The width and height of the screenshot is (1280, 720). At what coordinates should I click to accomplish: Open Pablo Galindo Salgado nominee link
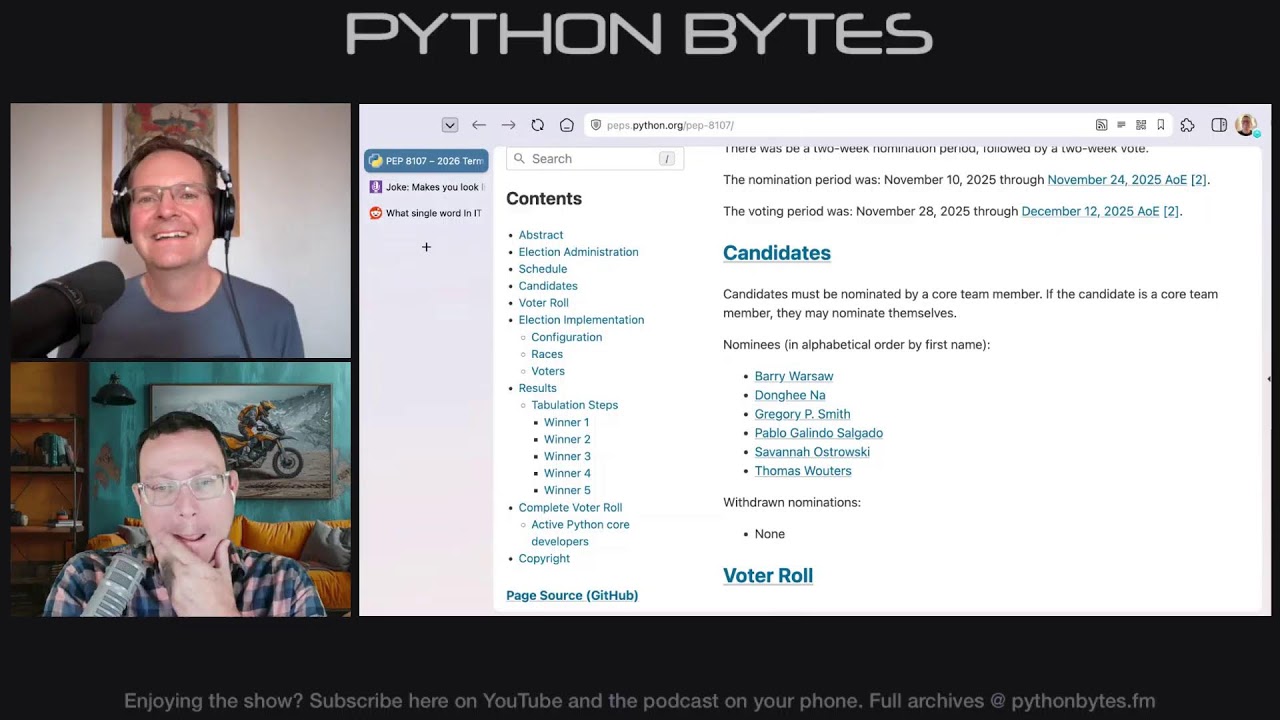[x=819, y=433]
